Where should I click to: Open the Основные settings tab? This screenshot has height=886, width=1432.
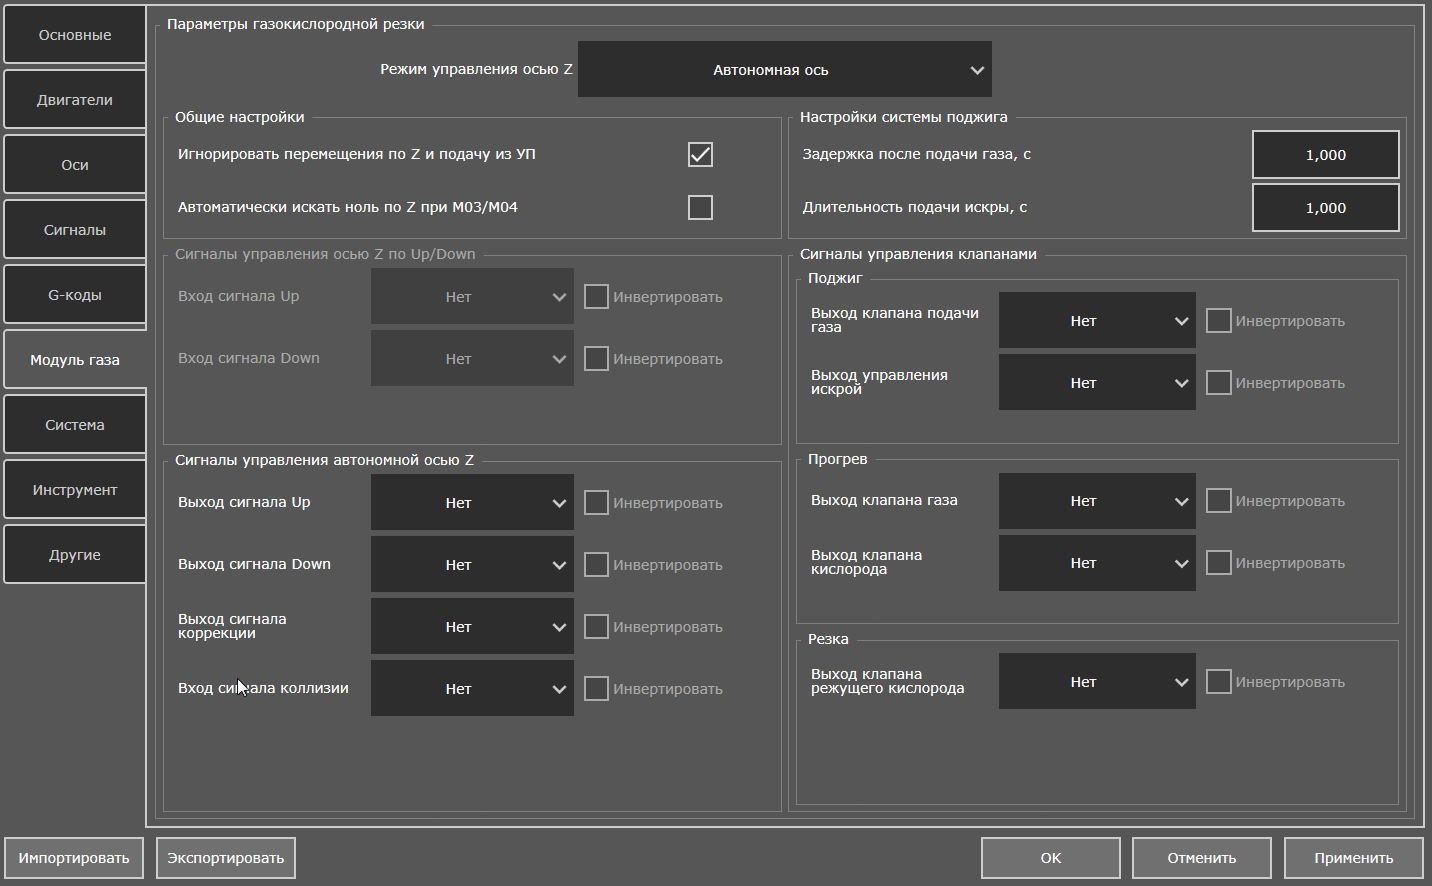click(x=75, y=35)
